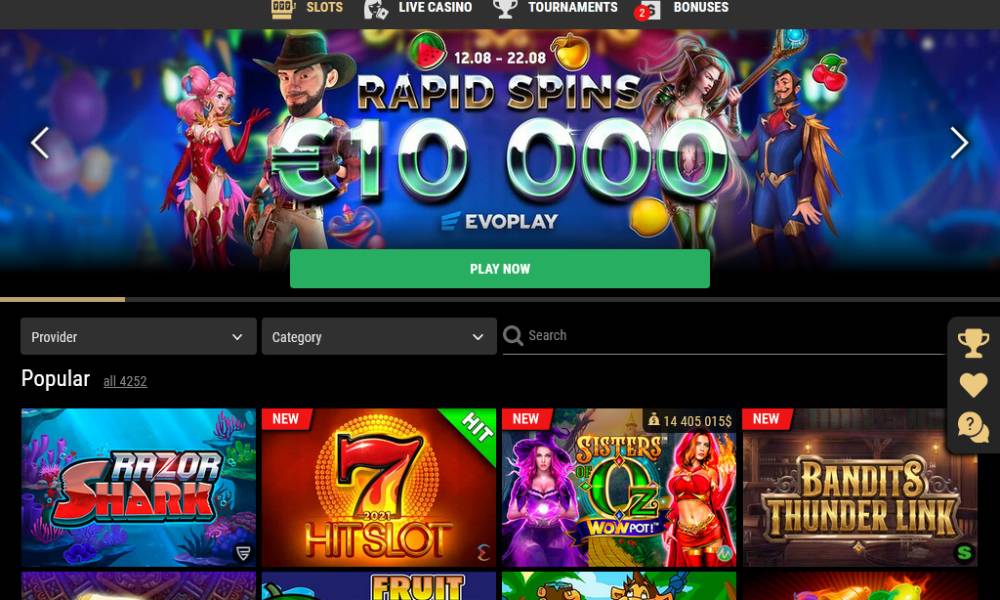Viewport: 1000px width, 600px height.
Task: Open the trophy tournaments sidebar icon
Action: (x=973, y=343)
